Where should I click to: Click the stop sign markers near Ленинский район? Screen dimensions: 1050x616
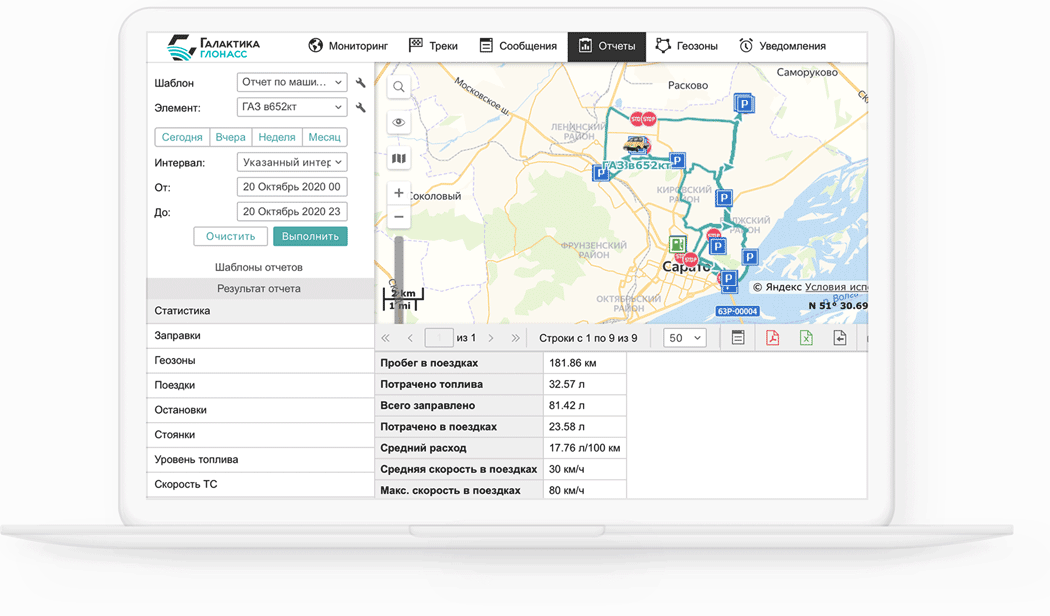point(643,119)
